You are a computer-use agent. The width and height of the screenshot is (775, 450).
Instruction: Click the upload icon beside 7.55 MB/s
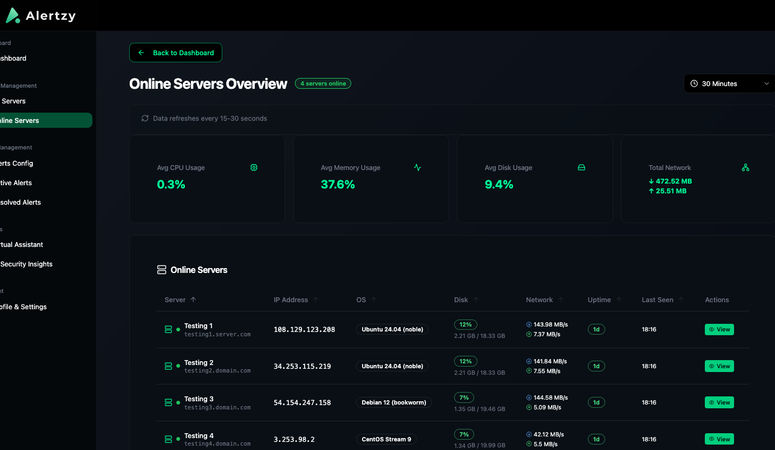pos(529,371)
